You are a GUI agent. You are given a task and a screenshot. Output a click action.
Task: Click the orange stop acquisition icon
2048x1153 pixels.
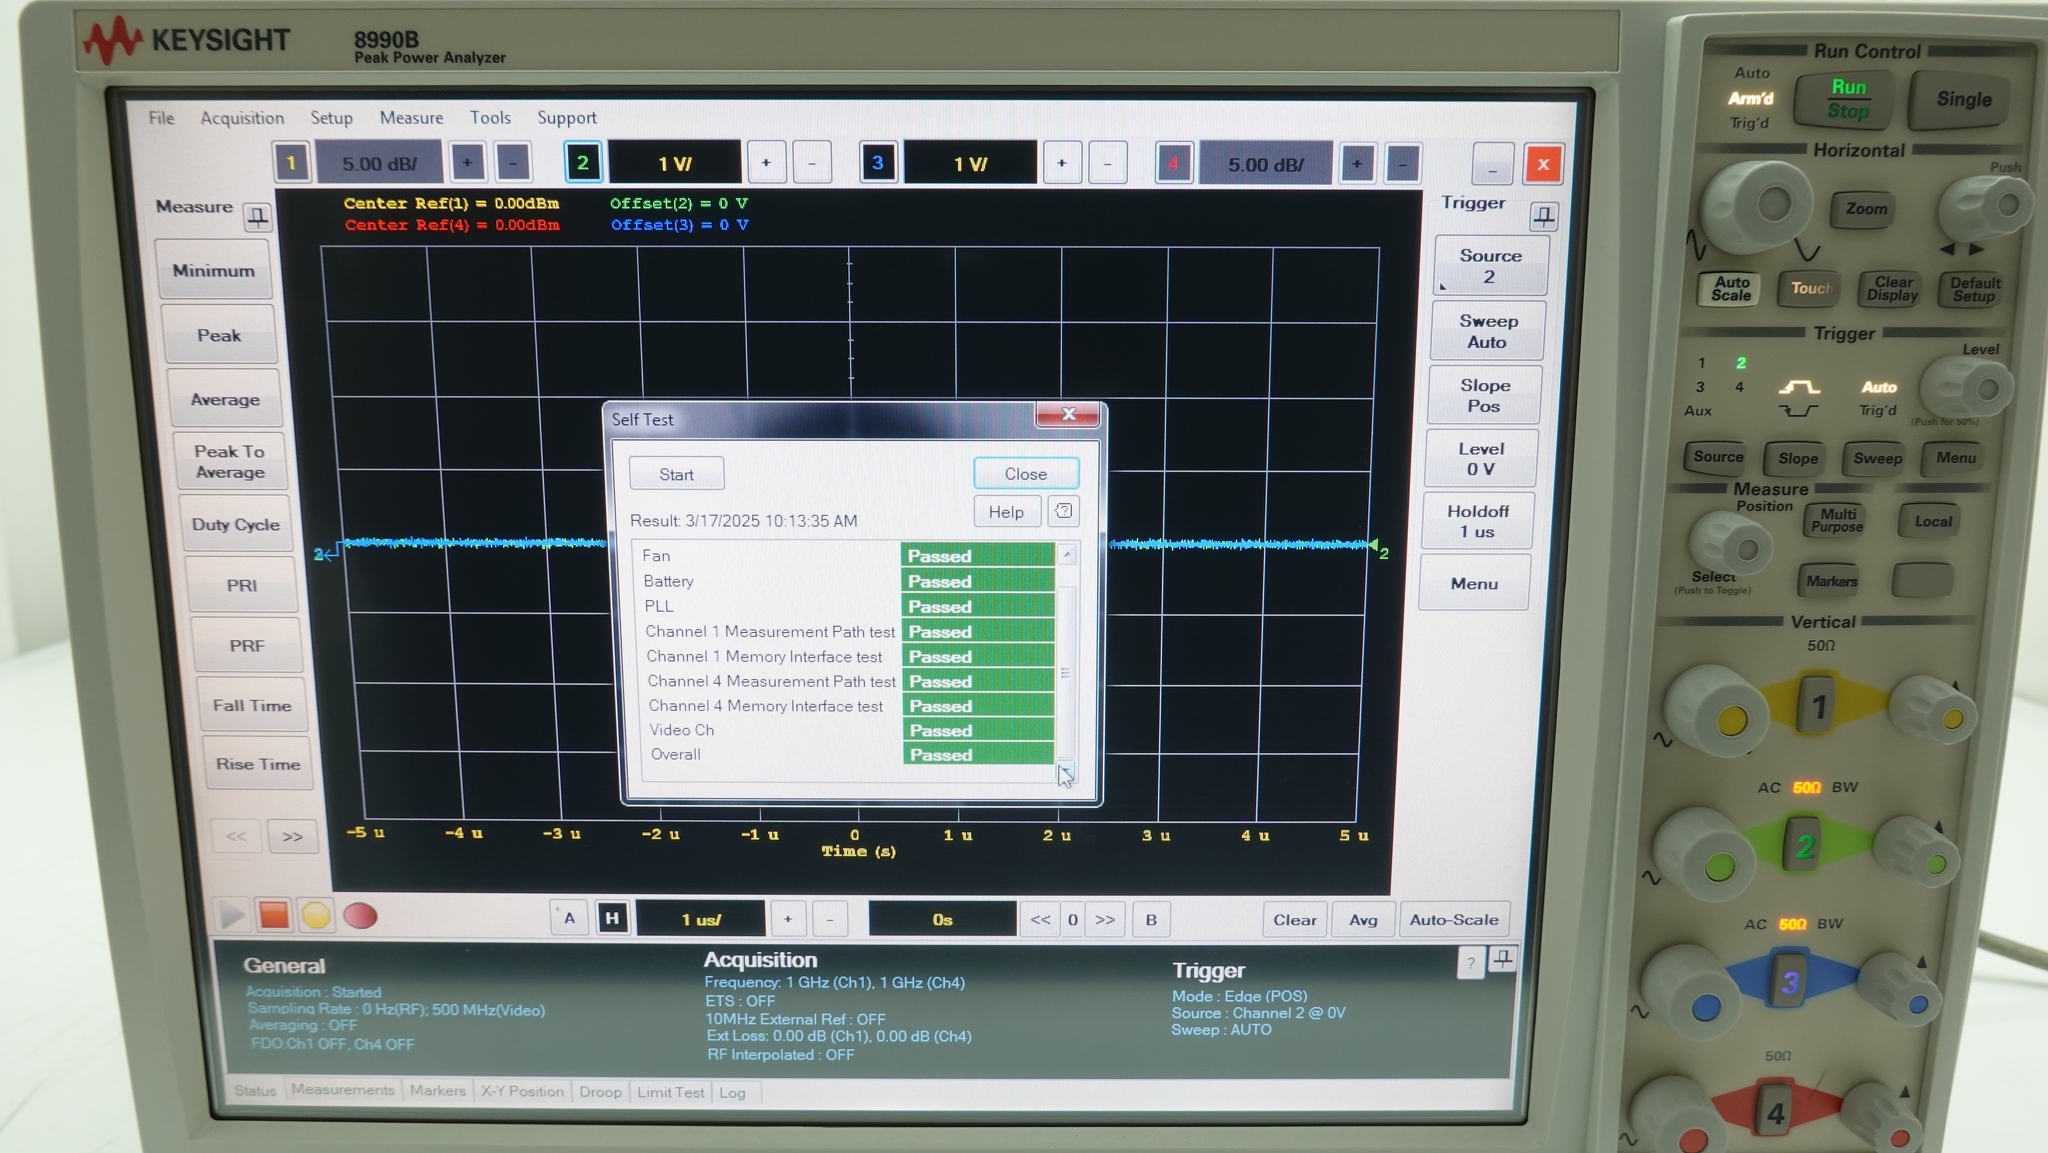coord(273,915)
